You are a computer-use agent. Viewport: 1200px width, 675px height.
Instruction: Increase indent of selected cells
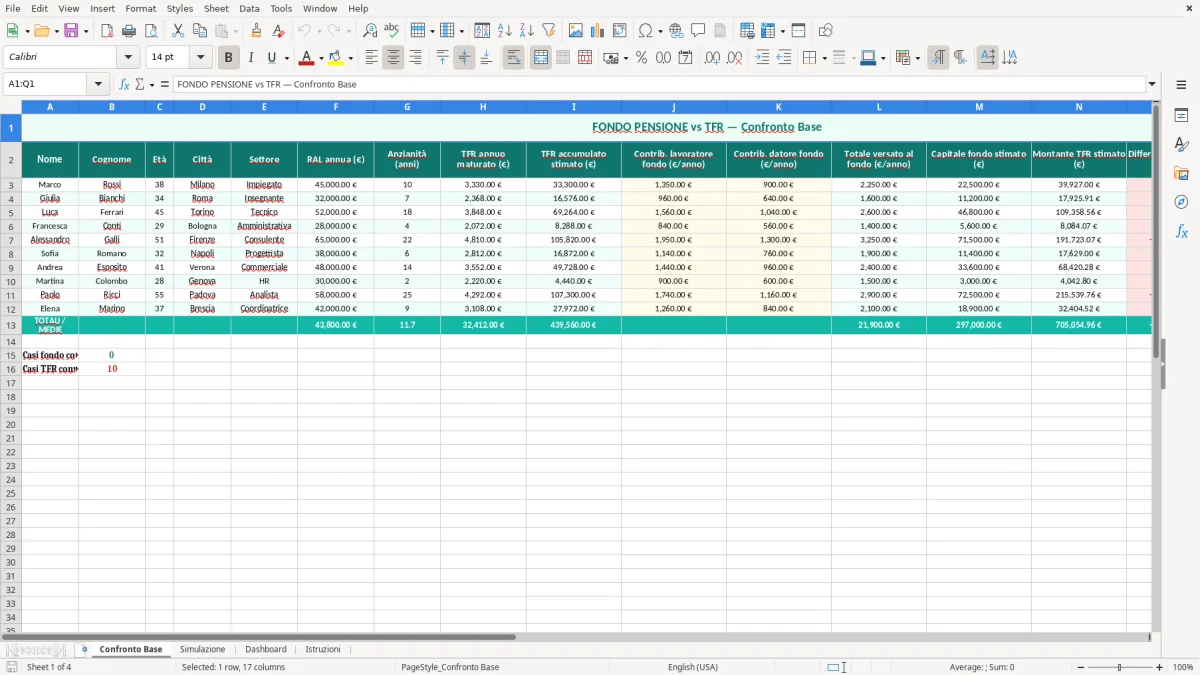pos(762,58)
